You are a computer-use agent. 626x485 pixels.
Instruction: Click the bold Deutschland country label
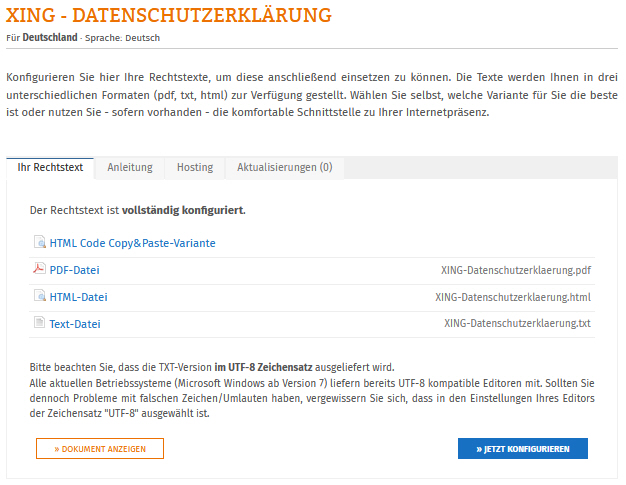point(50,38)
